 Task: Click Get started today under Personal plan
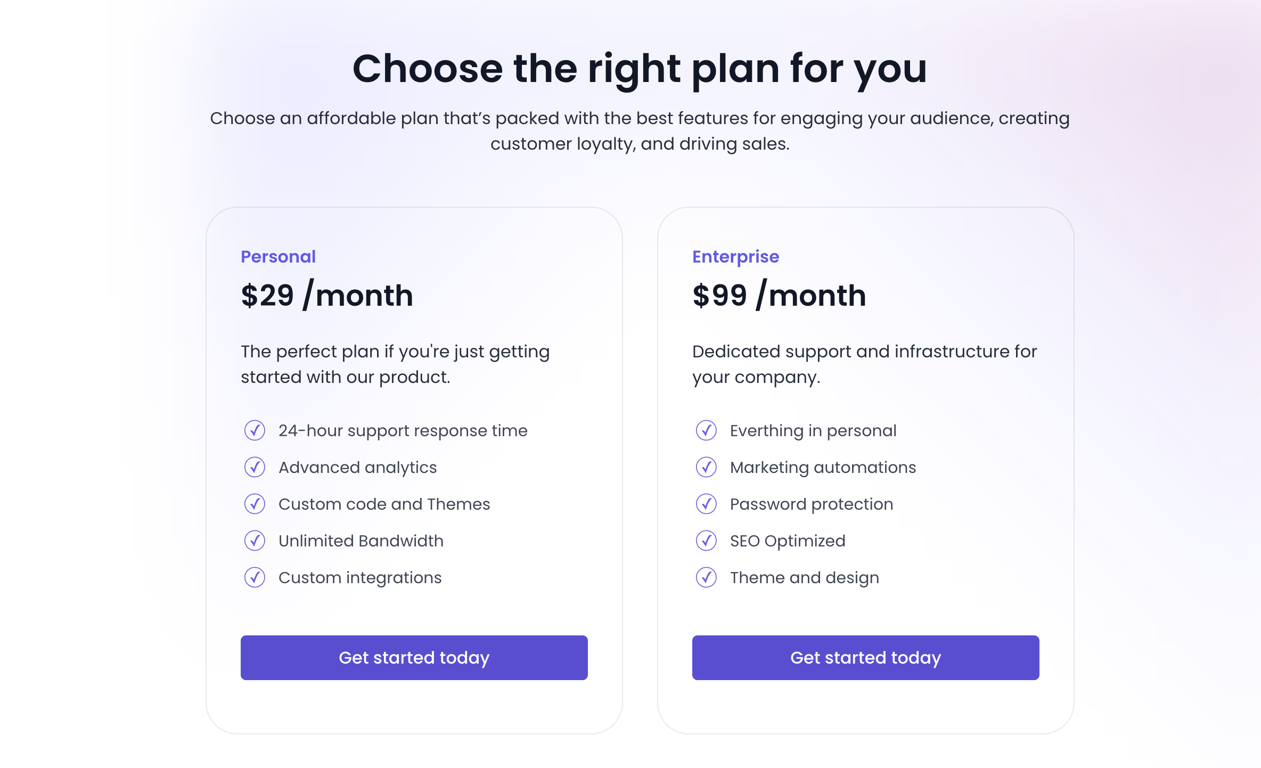[414, 658]
